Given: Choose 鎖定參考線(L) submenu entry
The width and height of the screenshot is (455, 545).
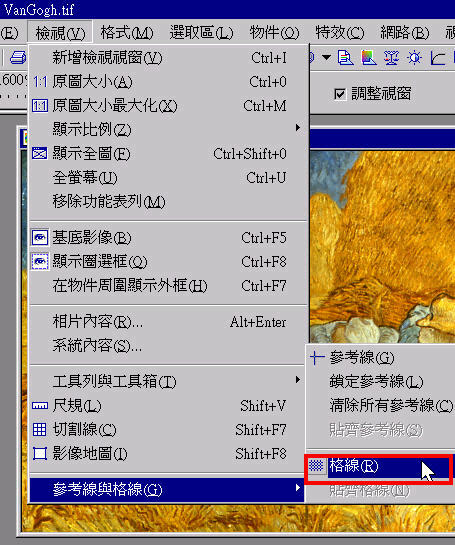Looking at the screenshot, I should click(x=381, y=382).
